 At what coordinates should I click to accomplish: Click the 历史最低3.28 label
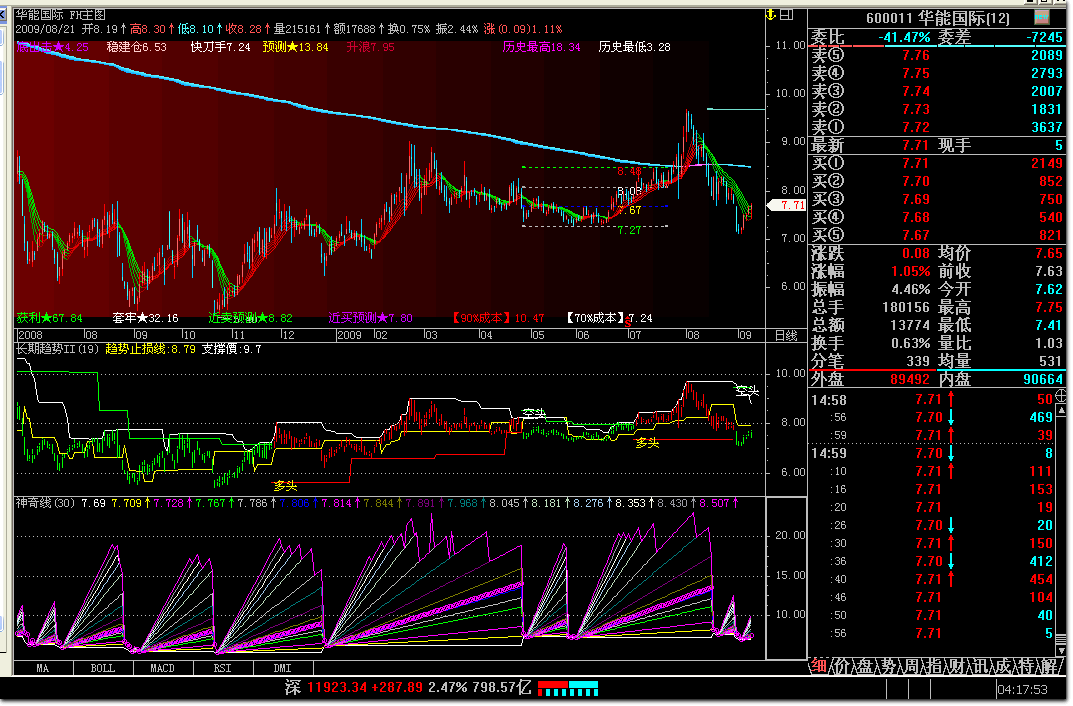tap(634, 47)
